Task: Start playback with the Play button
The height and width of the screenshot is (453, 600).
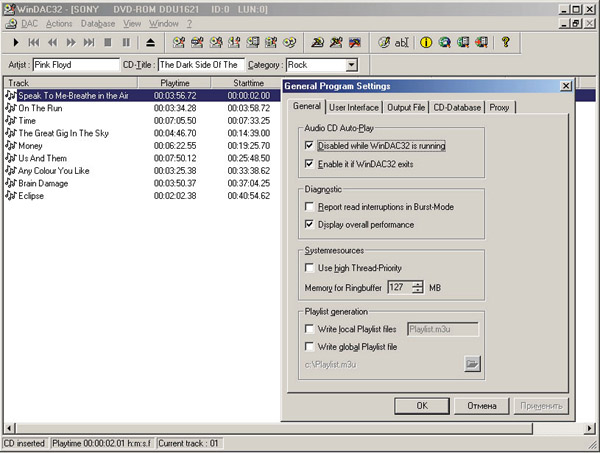Action: coord(16,42)
